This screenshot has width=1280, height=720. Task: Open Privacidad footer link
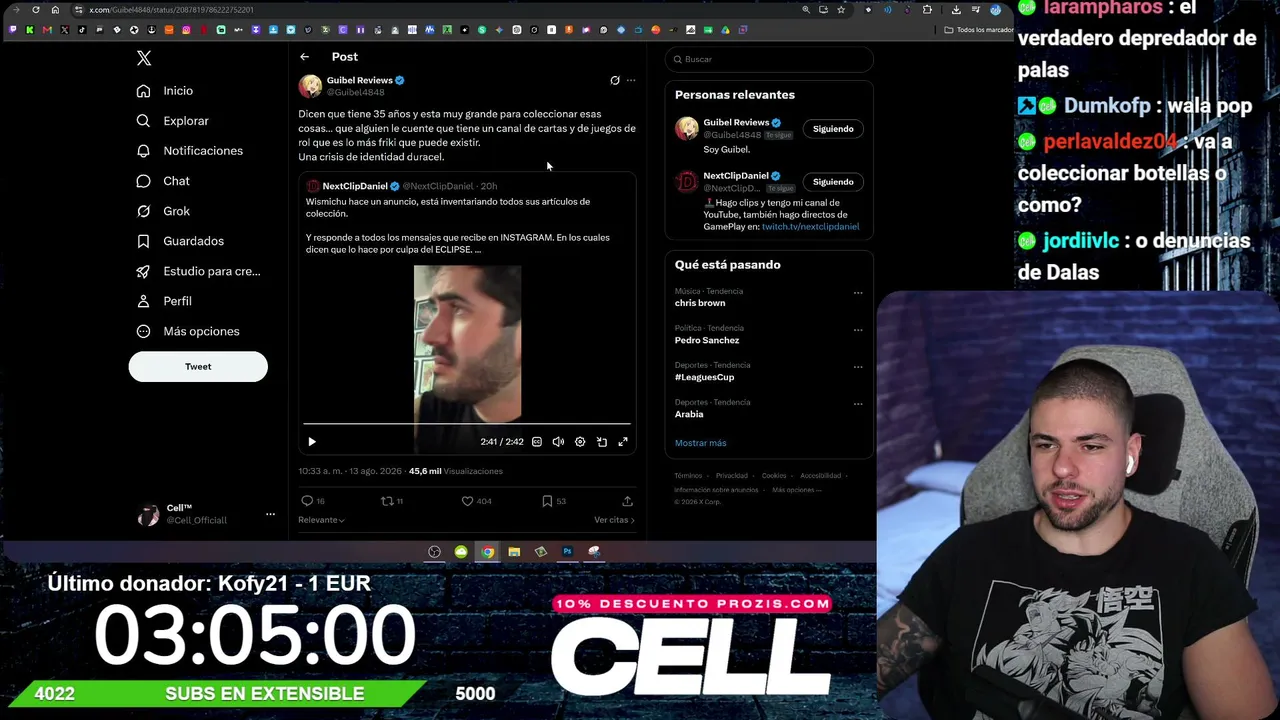click(731, 476)
